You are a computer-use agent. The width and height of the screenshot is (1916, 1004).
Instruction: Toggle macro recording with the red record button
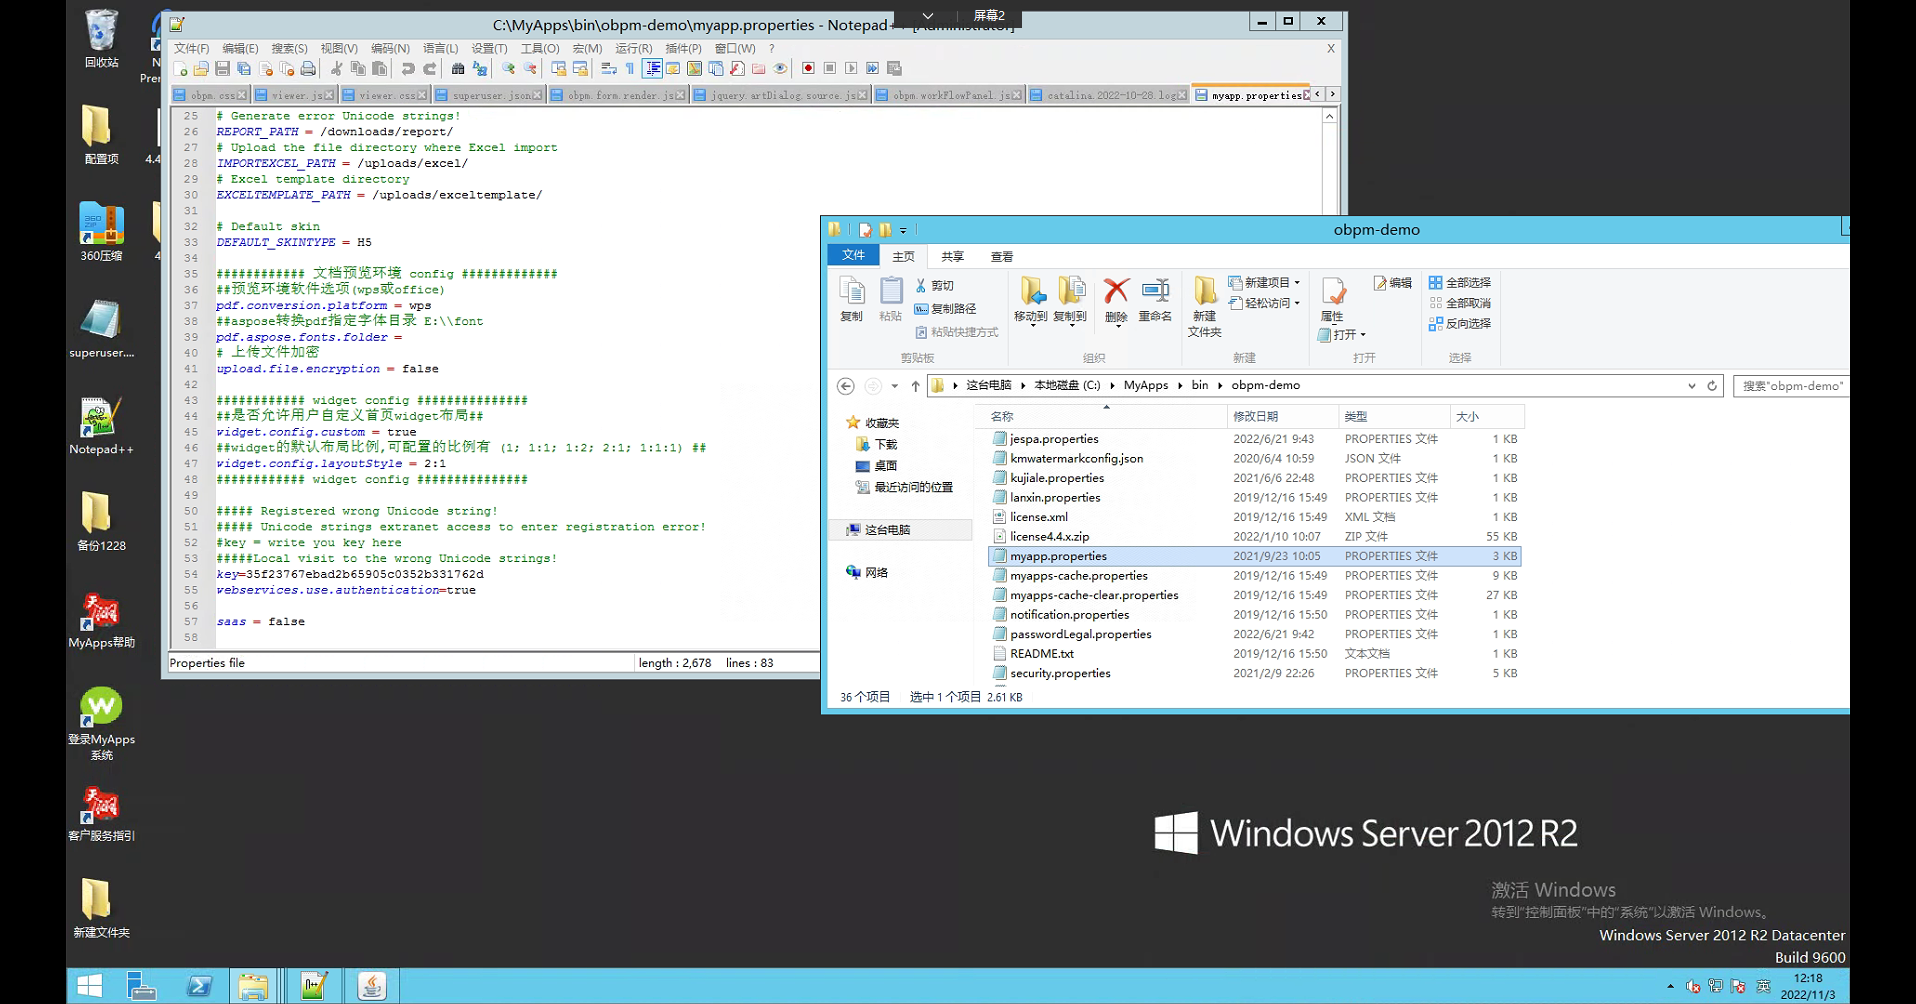point(808,69)
